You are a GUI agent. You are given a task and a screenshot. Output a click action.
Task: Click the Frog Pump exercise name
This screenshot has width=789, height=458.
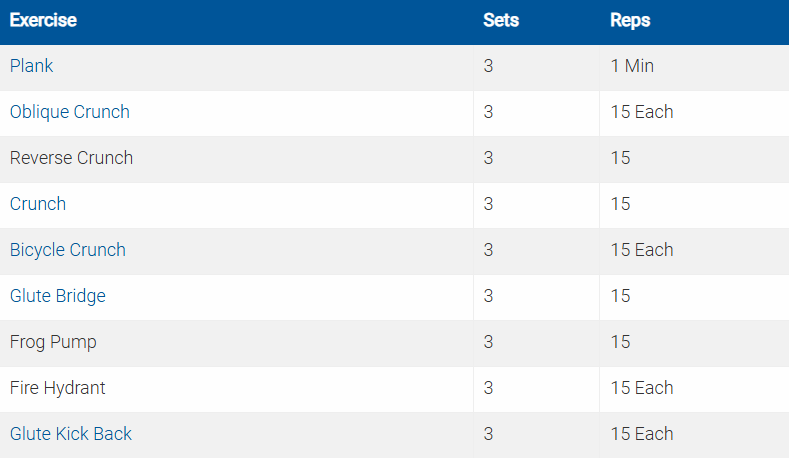click(53, 342)
